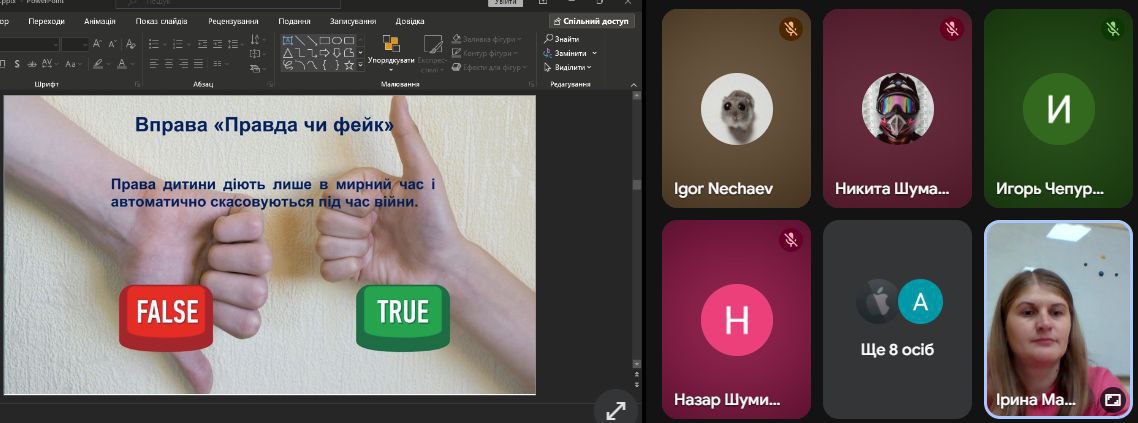Select the straight Line shape
This screenshot has width=1138, height=423.
[x=300, y=40]
